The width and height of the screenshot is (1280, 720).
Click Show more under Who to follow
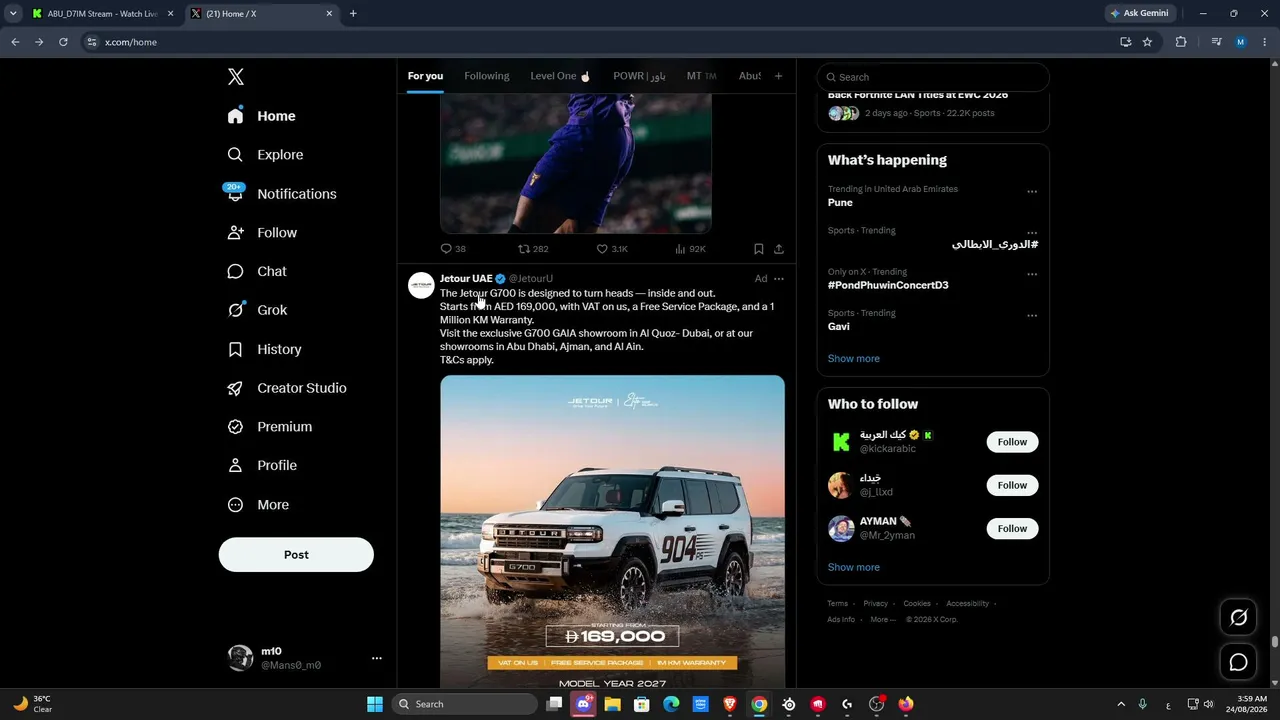coord(854,568)
